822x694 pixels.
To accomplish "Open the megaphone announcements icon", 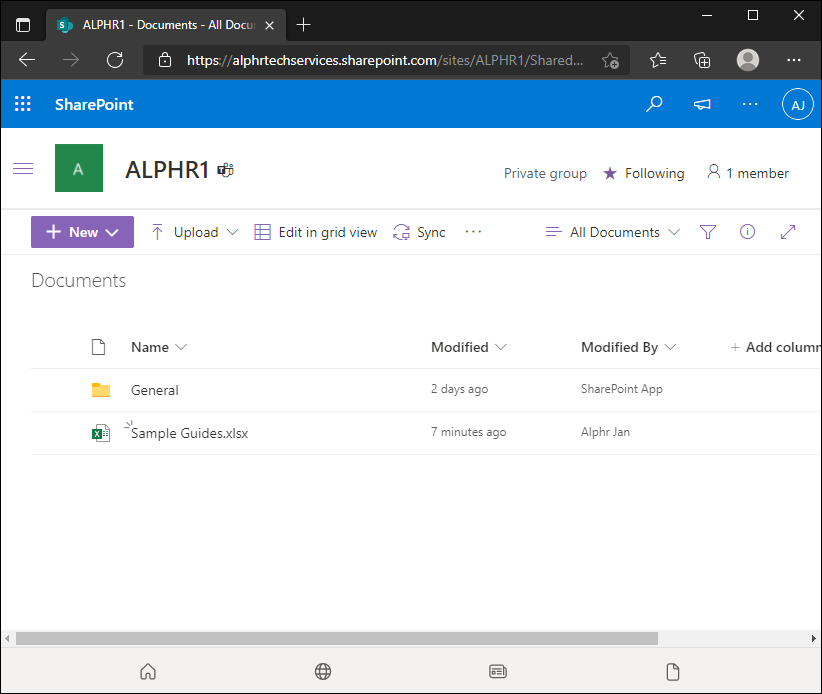I will (x=702, y=104).
